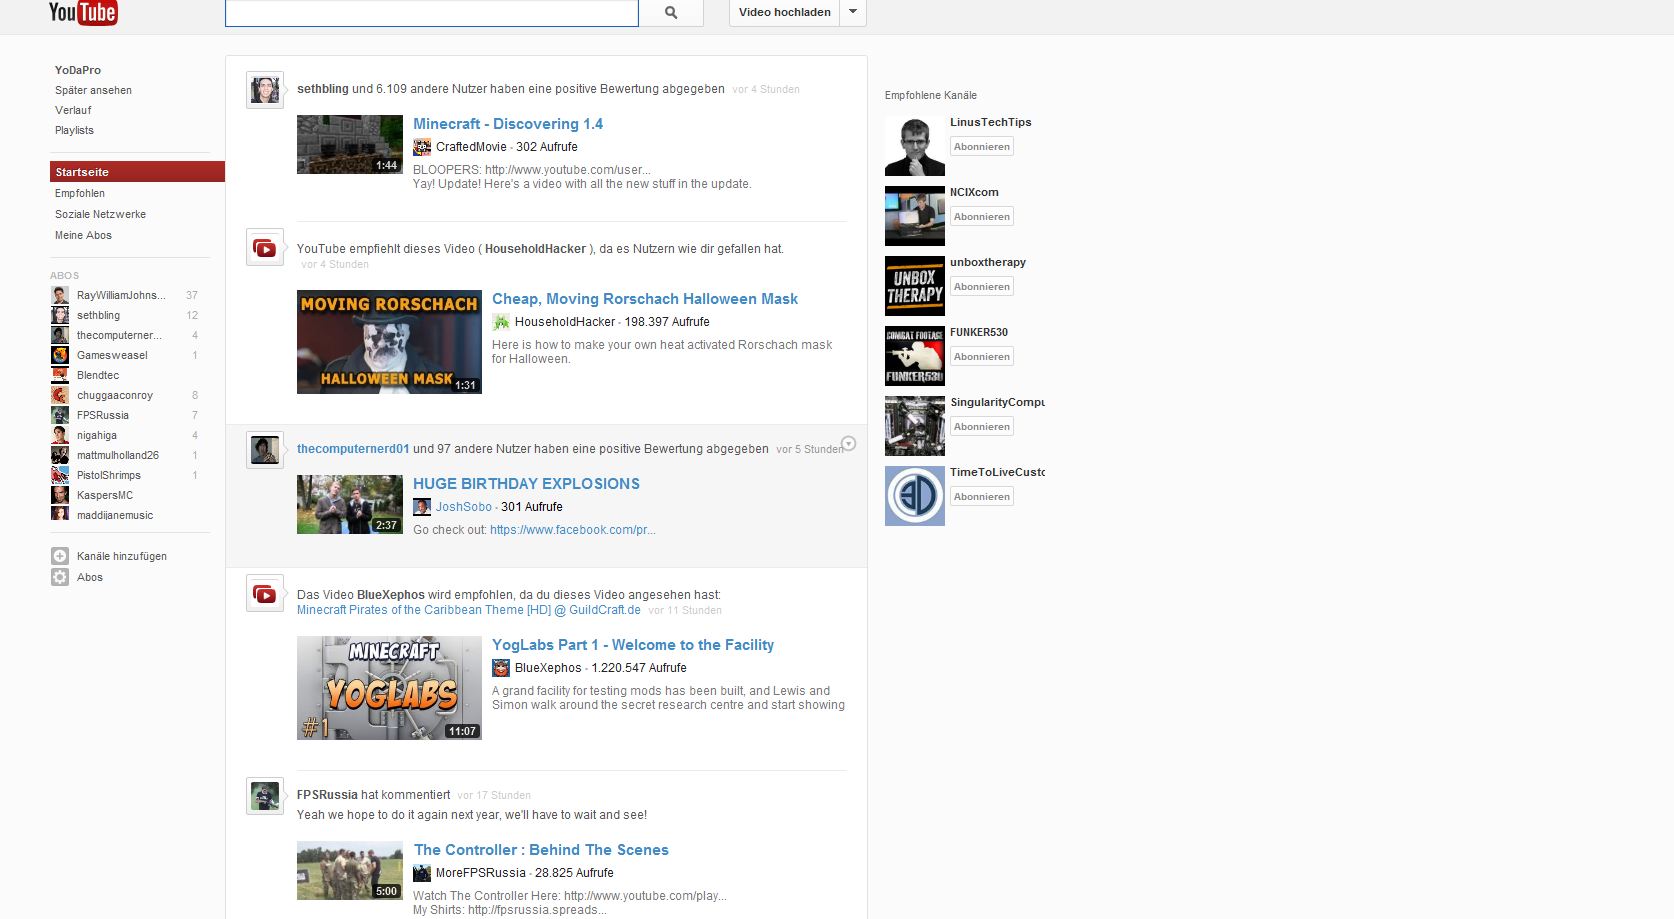Click chuggaaconroy avatar in Abos list

tap(60, 395)
